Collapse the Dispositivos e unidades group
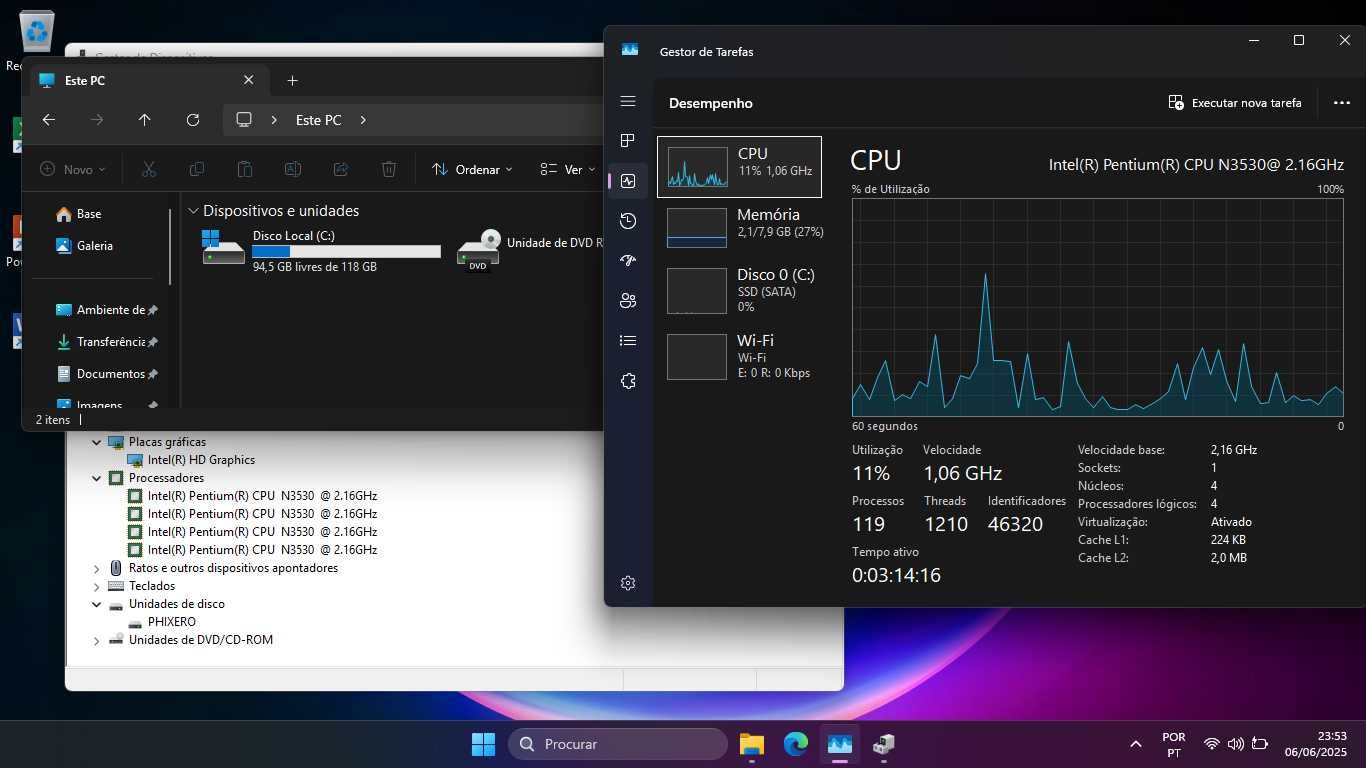 194,211
